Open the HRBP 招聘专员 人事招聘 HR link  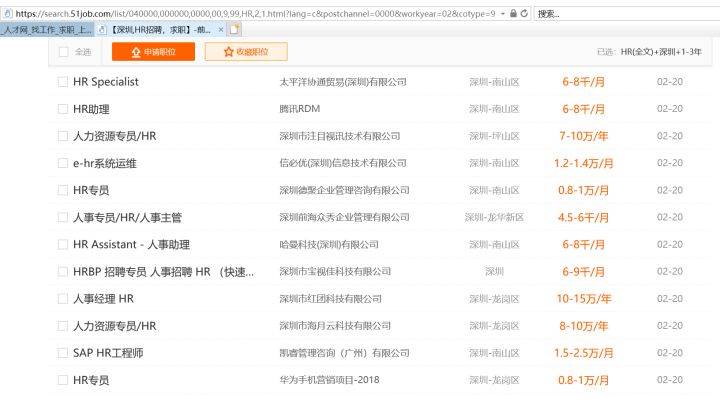point(163,272)
